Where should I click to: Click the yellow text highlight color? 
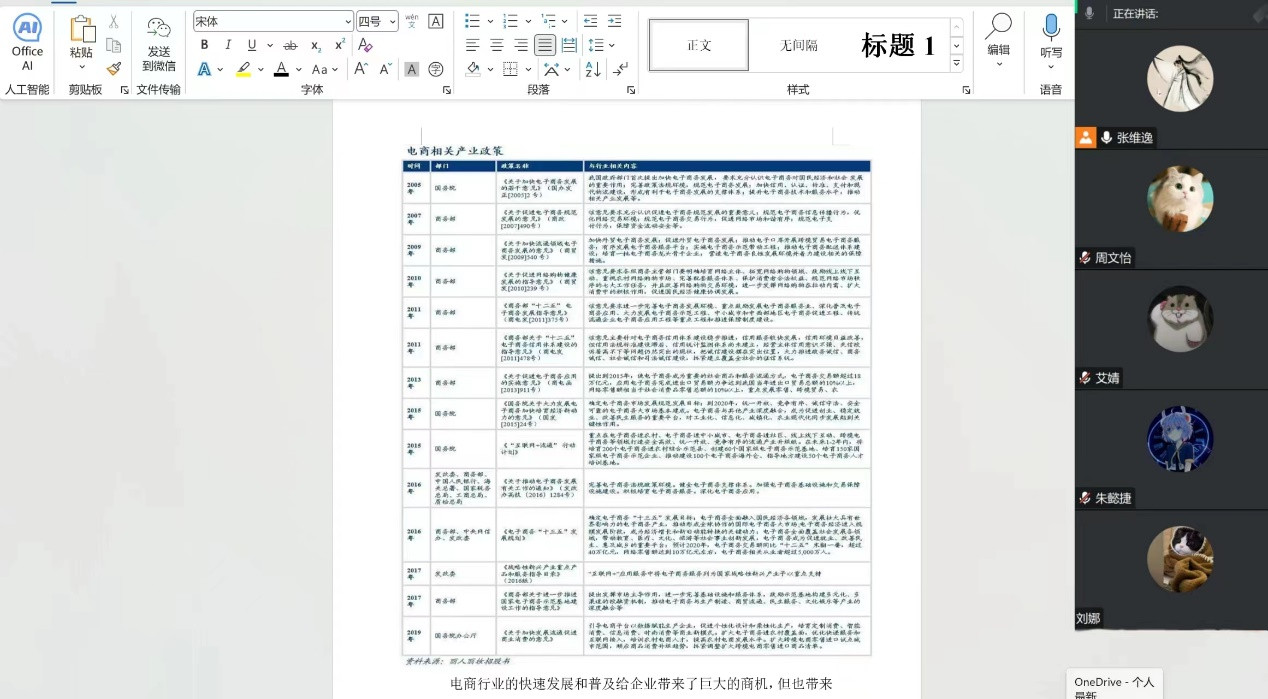(x=243, y=69)
